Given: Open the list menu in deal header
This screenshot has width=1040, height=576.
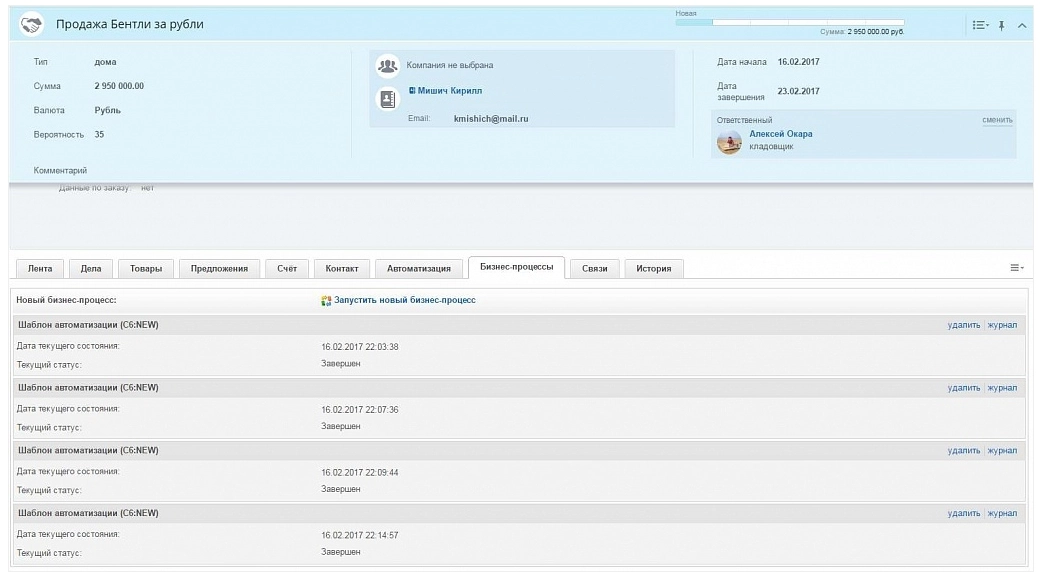Looking at the screenshot, I should 981,25.
